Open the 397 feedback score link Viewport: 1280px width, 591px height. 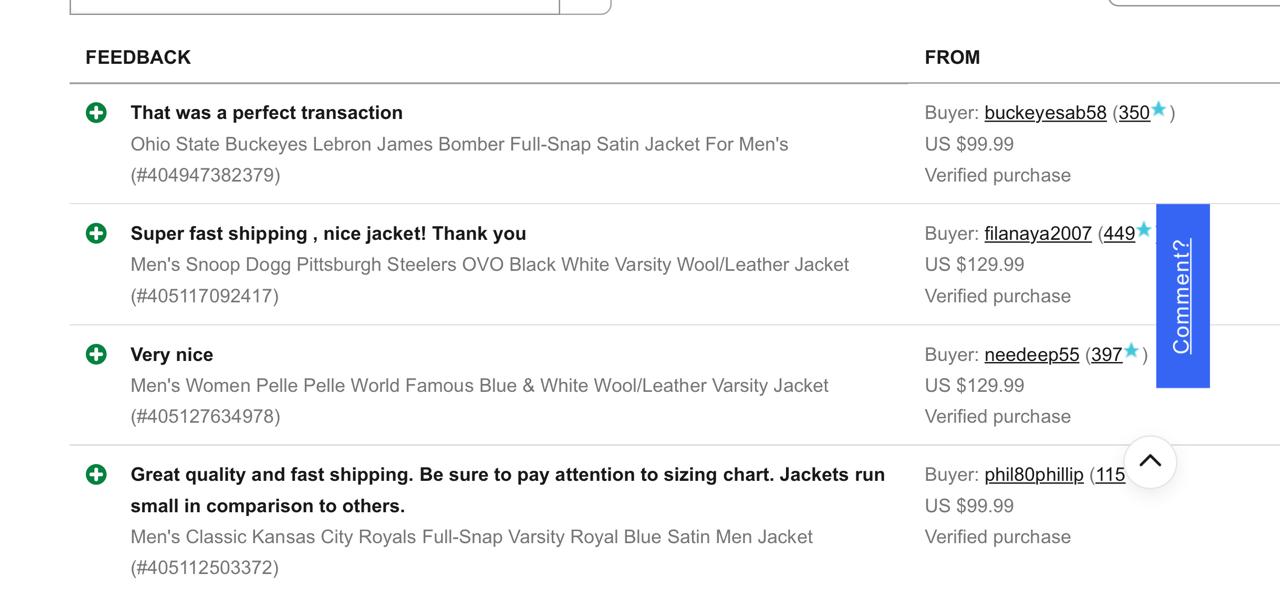tap(1106, 355)
